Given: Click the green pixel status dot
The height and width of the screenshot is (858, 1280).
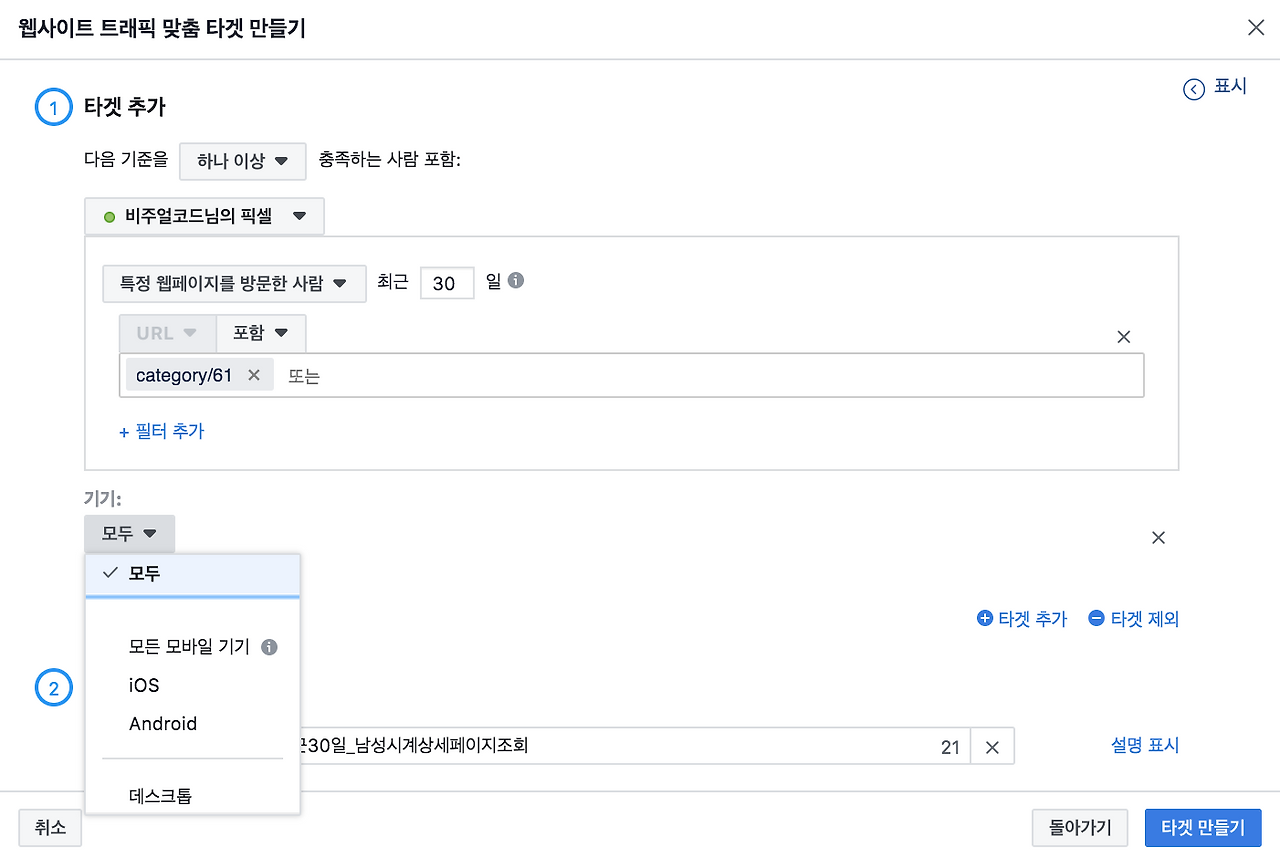Looking at the screenshot, I should pos(110,216).
